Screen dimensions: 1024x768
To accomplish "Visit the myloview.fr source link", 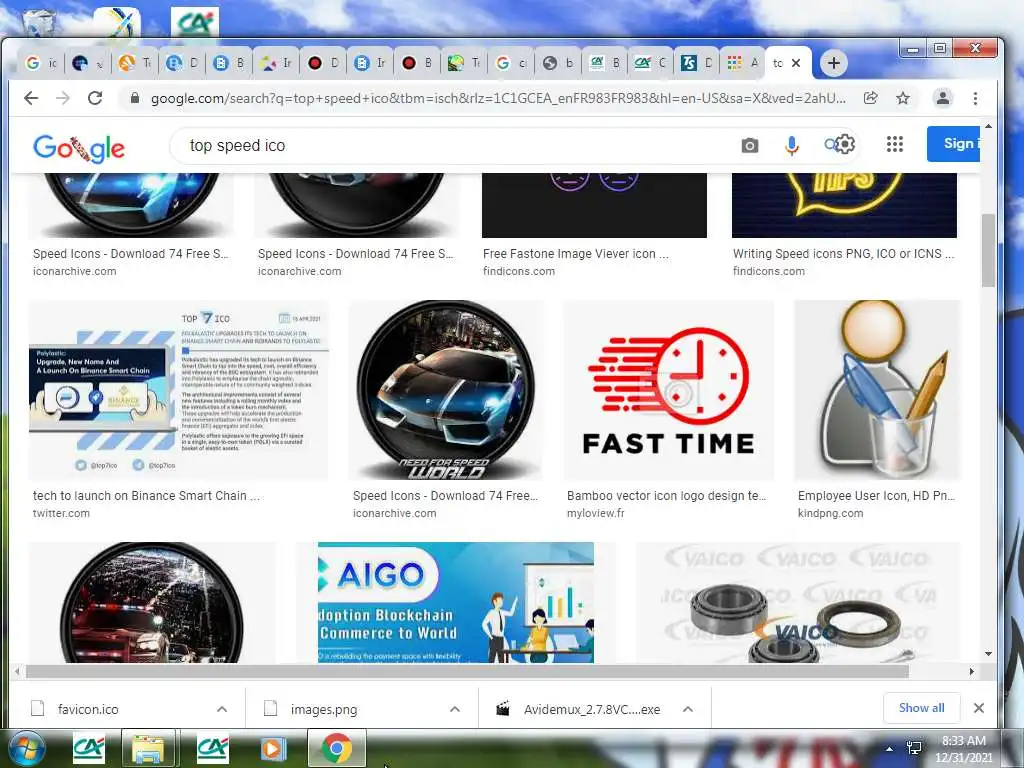I will pos(596,513).
